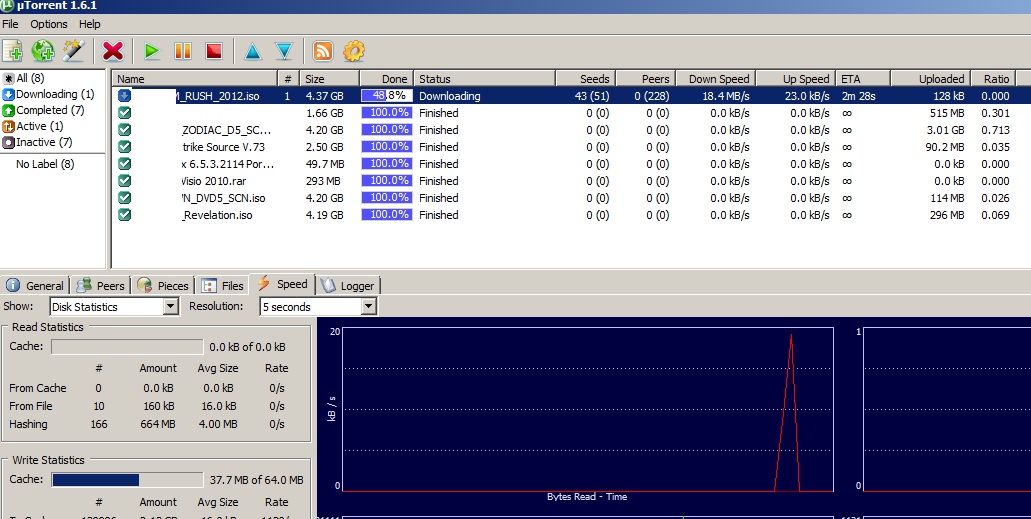The image size is (1031, 519).
Task: Click the check icon of N_DVD5_SCN.iso row
Action: tap(124, 198)
